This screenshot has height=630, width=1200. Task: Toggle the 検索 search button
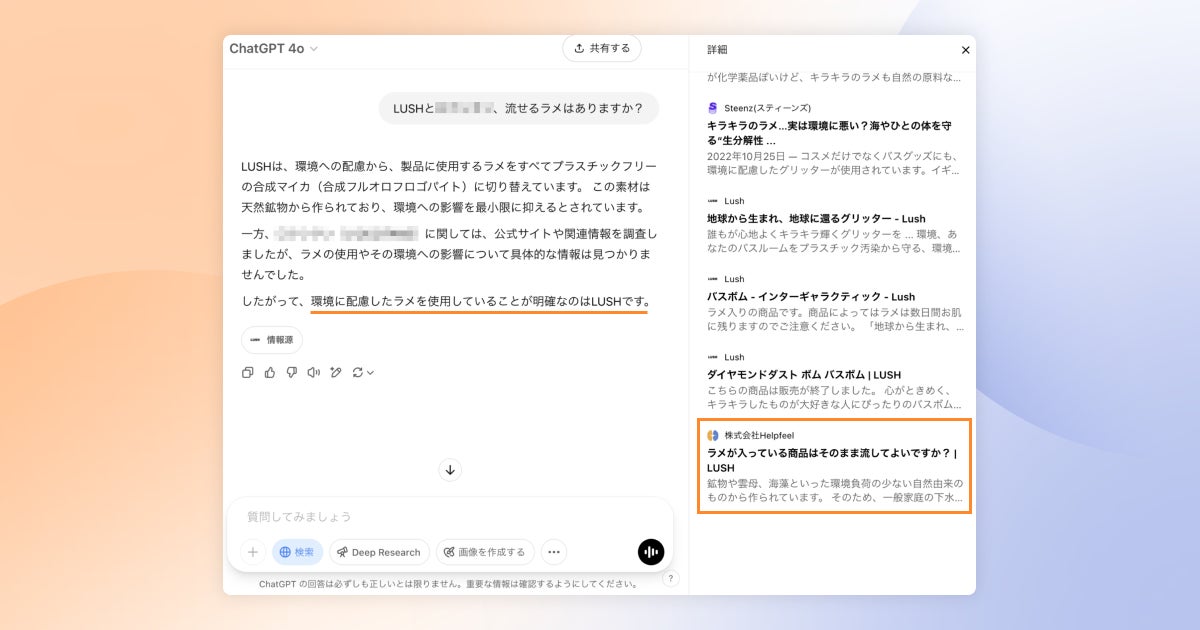298,552
